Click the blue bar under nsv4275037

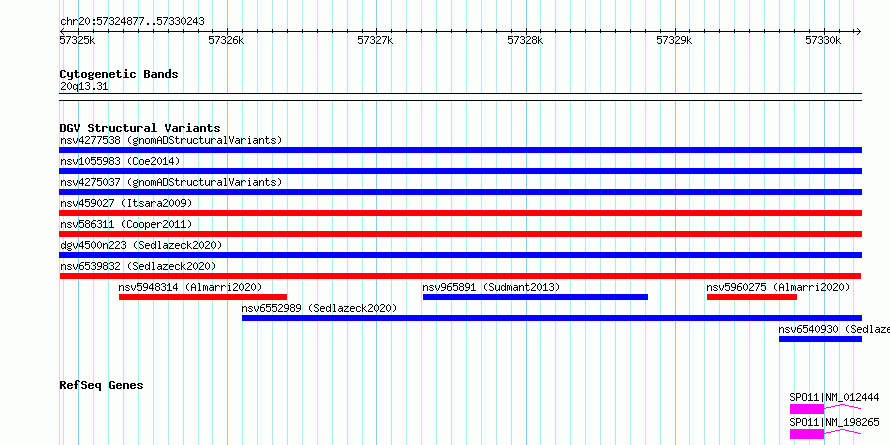pyautogui.click(x=460, y=192)
